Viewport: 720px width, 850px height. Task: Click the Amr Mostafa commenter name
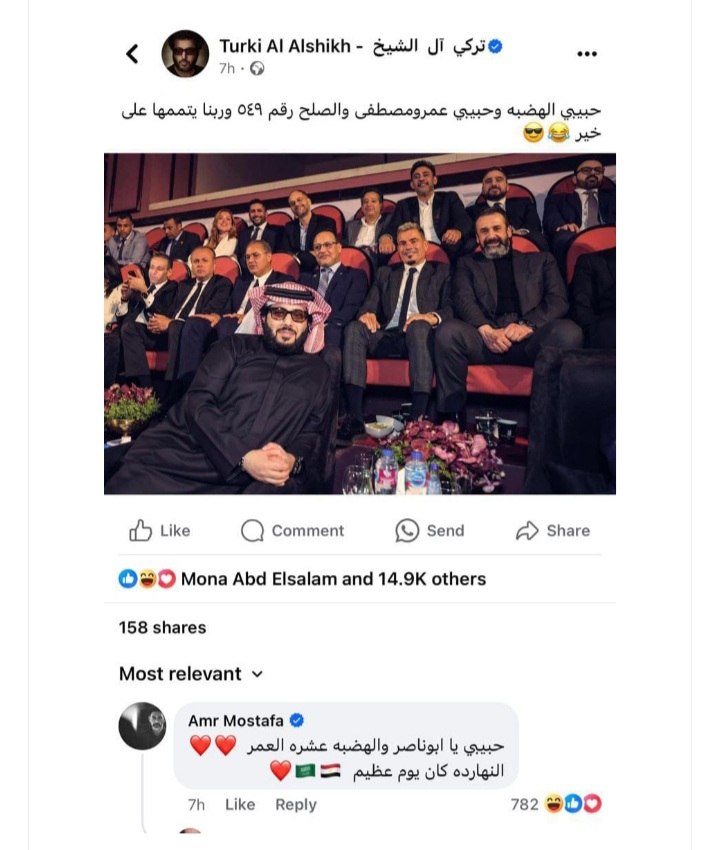tap(235, 720)
